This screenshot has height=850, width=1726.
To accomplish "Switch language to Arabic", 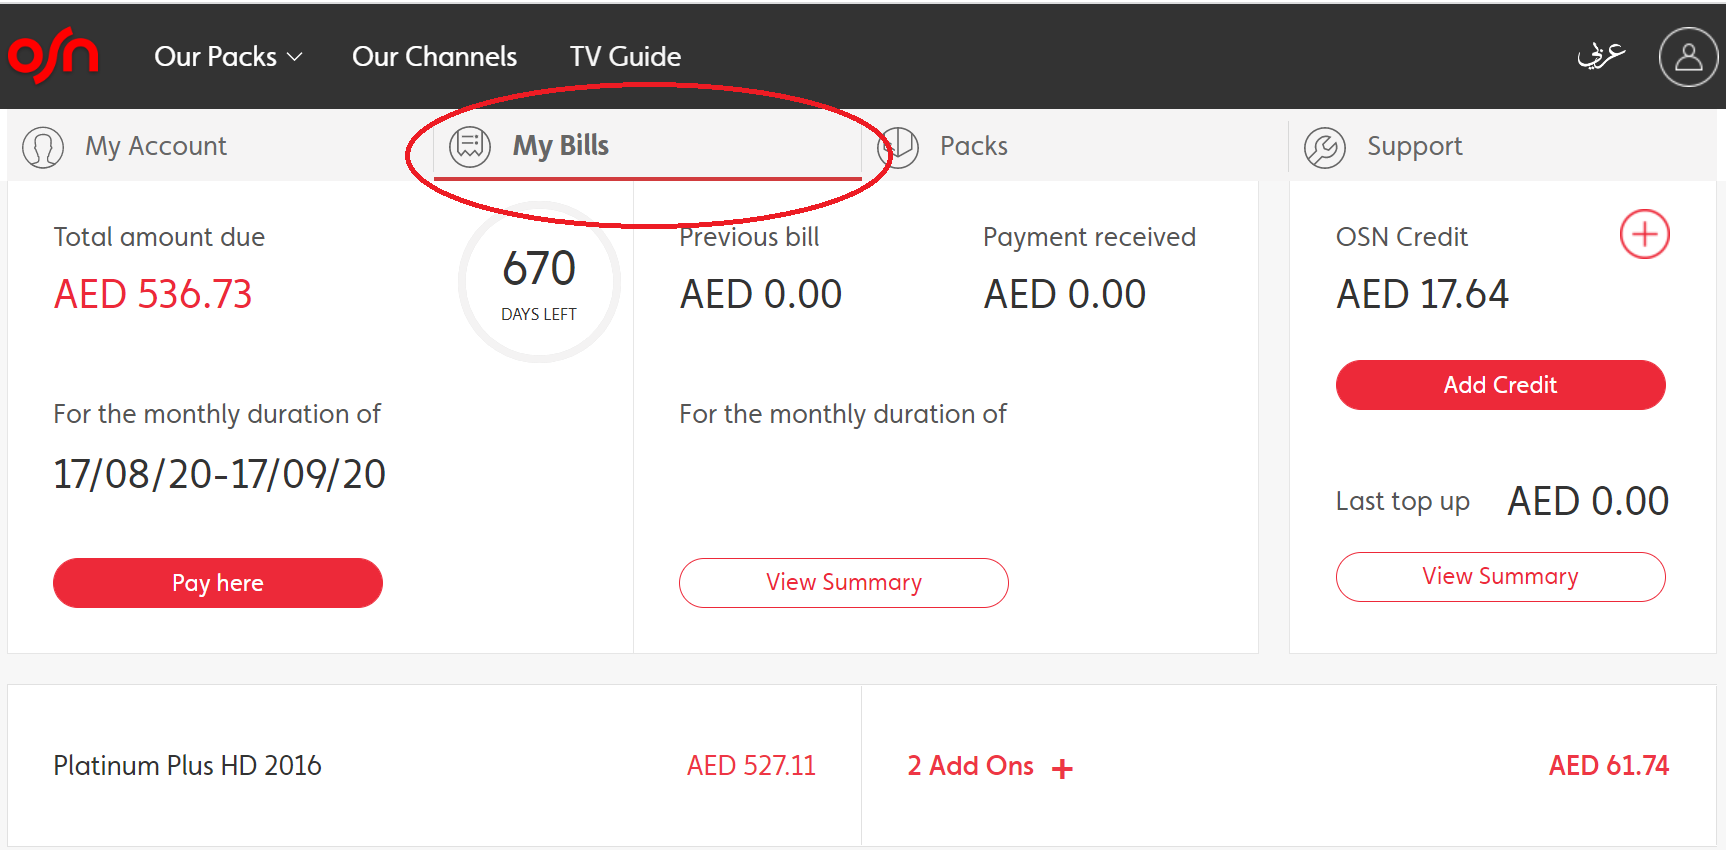I will click(1601, 55).
